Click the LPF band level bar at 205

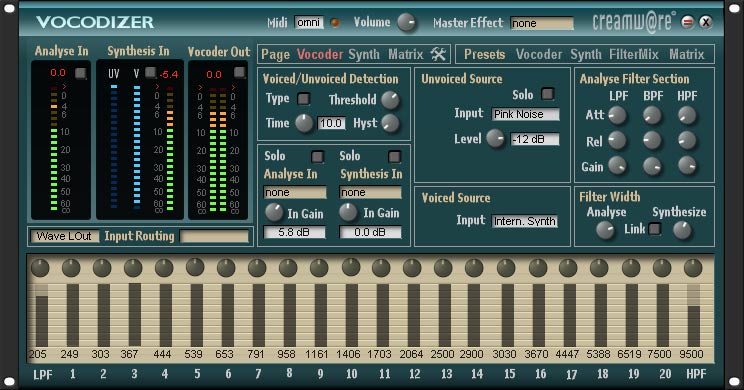(x=42, y=316)
